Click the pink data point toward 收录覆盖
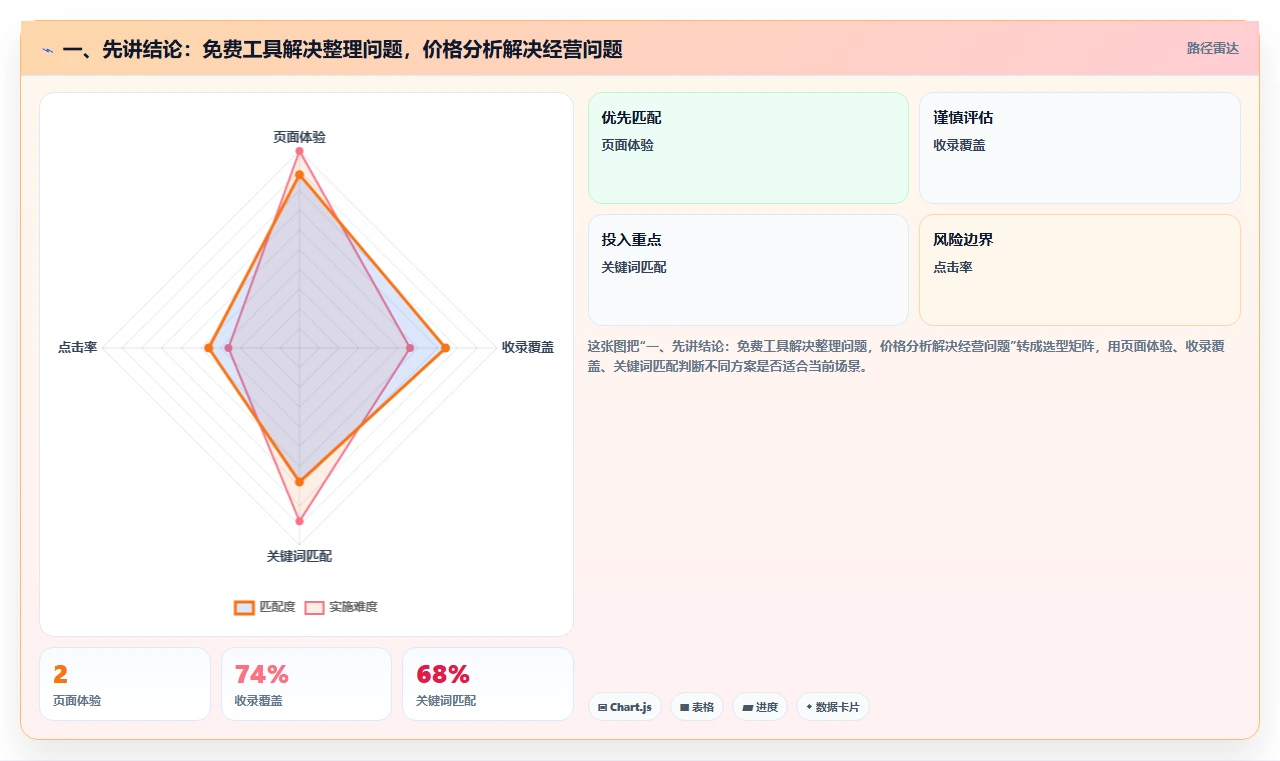The image size is (1280, 761). (x=410, y=348)
